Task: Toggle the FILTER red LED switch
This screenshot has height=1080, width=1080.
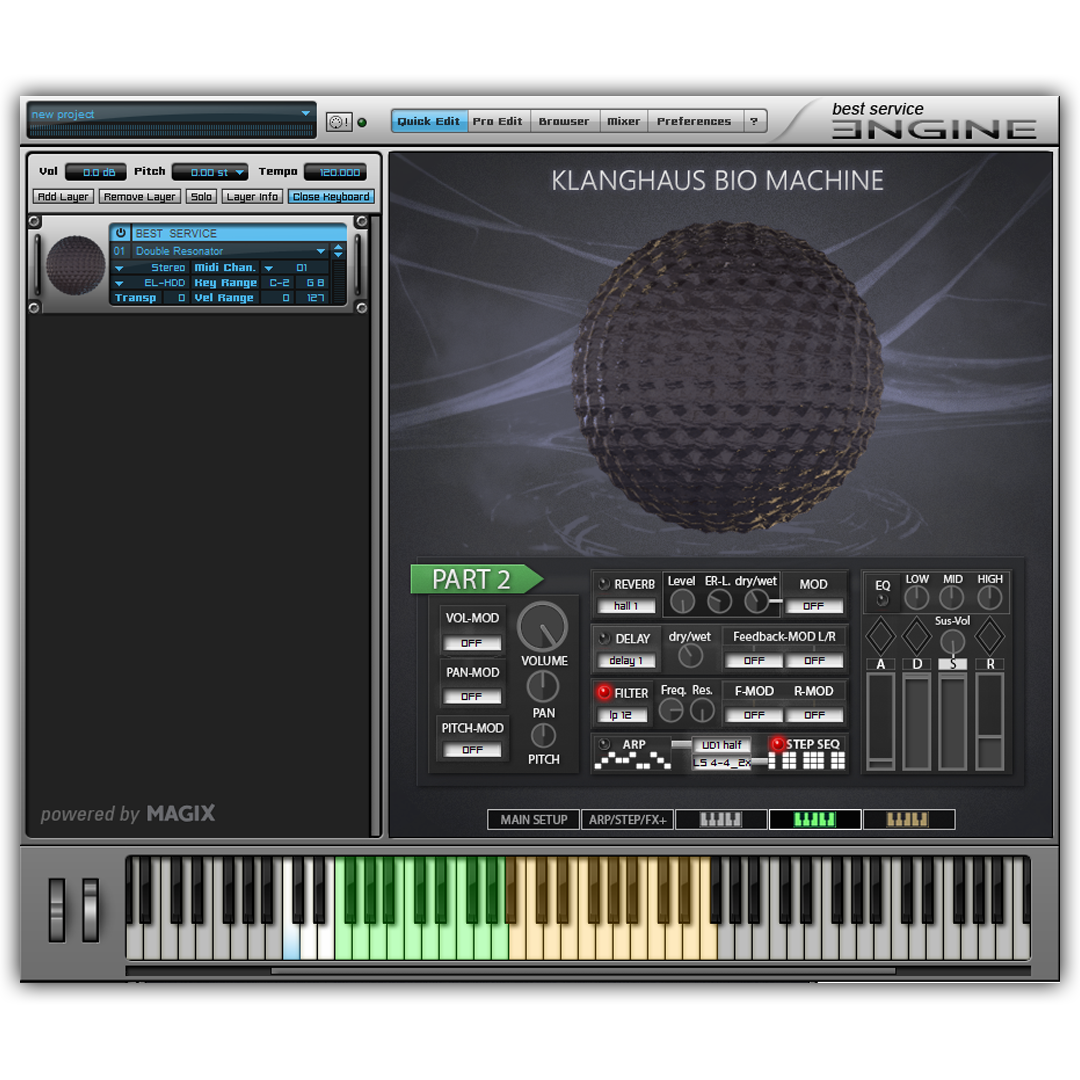Action: tap(604, 692)
